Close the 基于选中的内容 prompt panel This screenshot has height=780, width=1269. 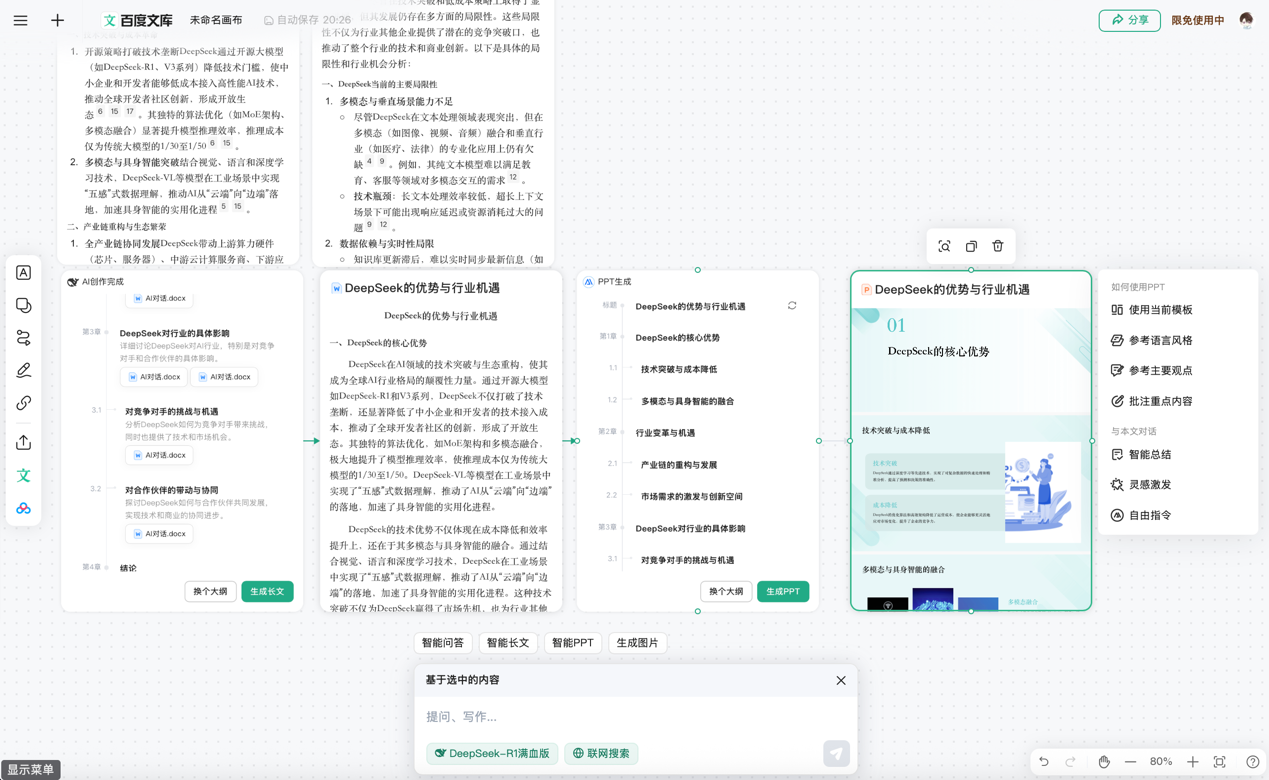coord(841,680)
